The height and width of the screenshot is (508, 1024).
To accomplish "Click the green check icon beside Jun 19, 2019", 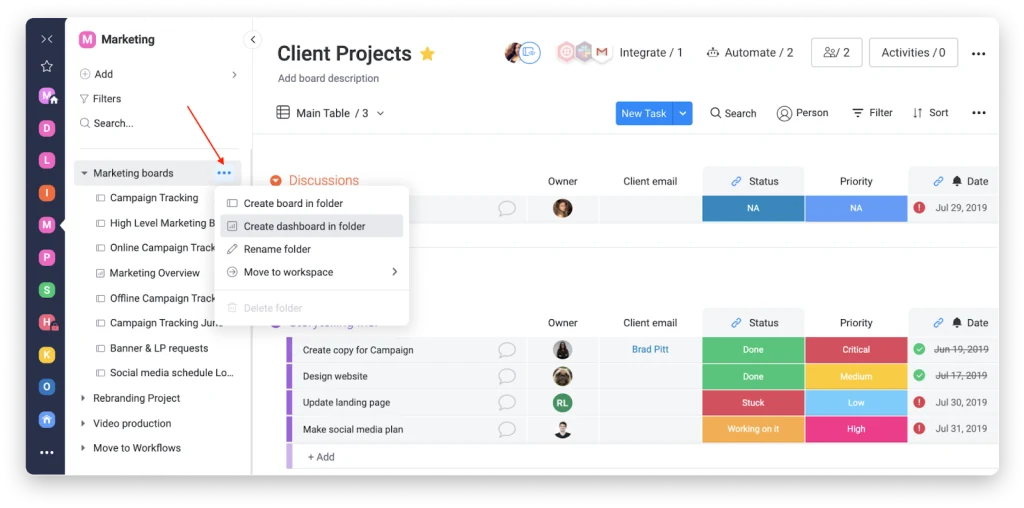I will pos(920,349).
